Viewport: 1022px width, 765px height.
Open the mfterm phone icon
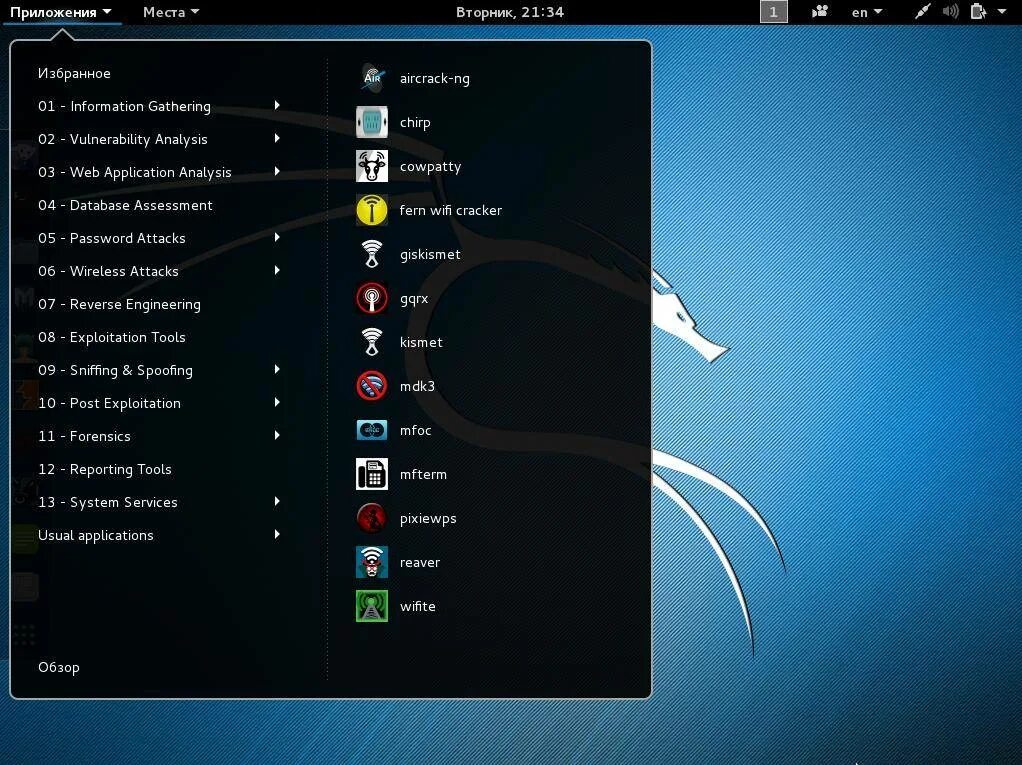[x=372, y=474]
